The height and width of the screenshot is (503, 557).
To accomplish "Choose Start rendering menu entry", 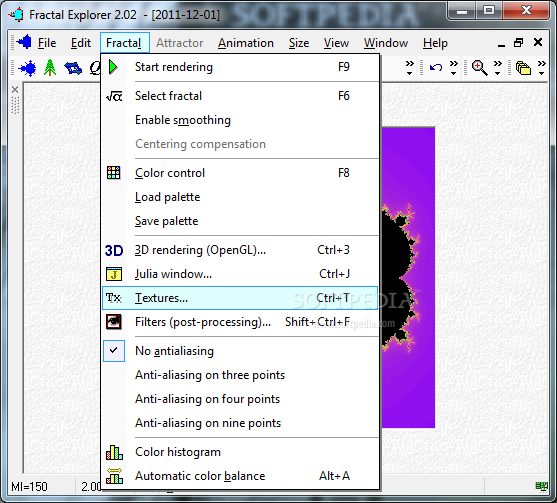I will coord(240,67).
